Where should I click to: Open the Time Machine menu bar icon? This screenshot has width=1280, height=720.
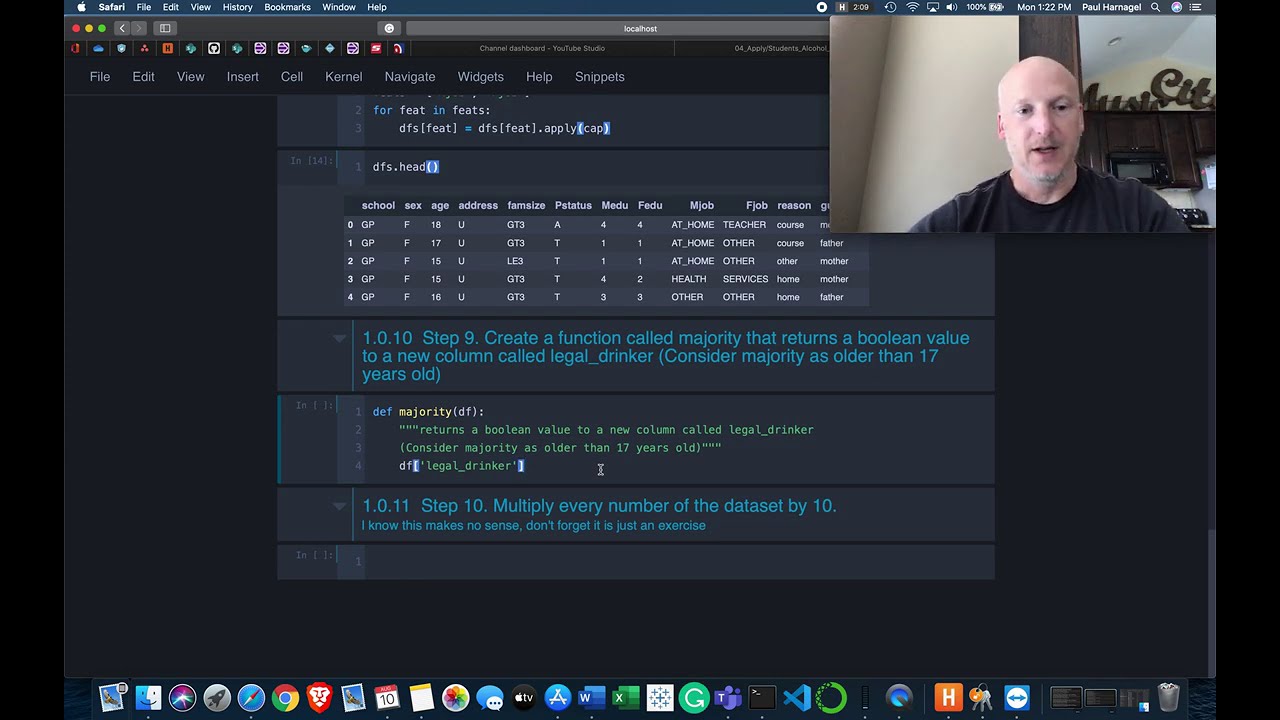889,7
